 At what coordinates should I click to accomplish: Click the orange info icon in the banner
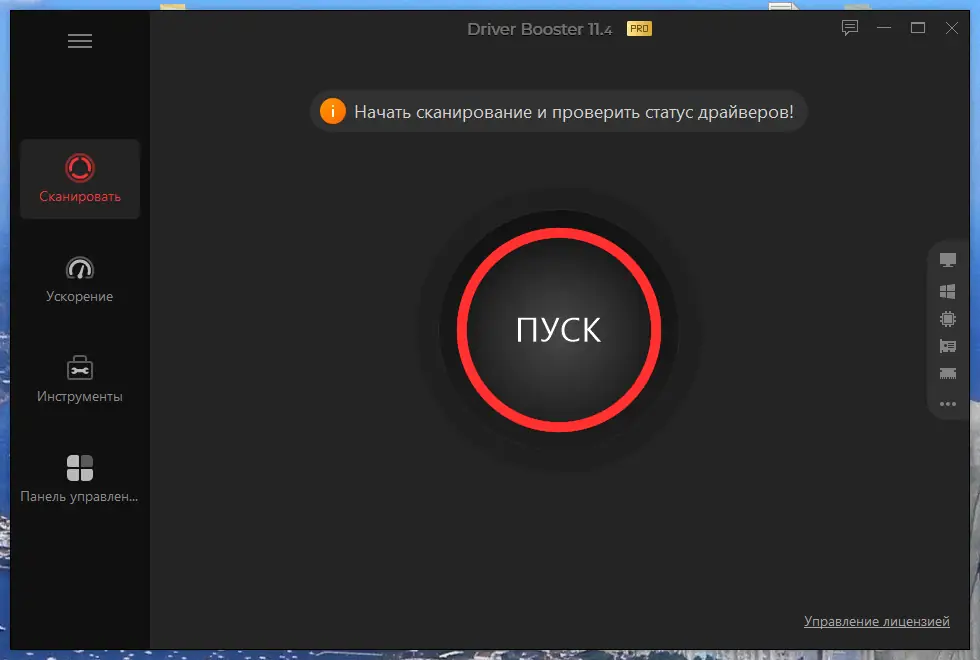click(333, 112)
